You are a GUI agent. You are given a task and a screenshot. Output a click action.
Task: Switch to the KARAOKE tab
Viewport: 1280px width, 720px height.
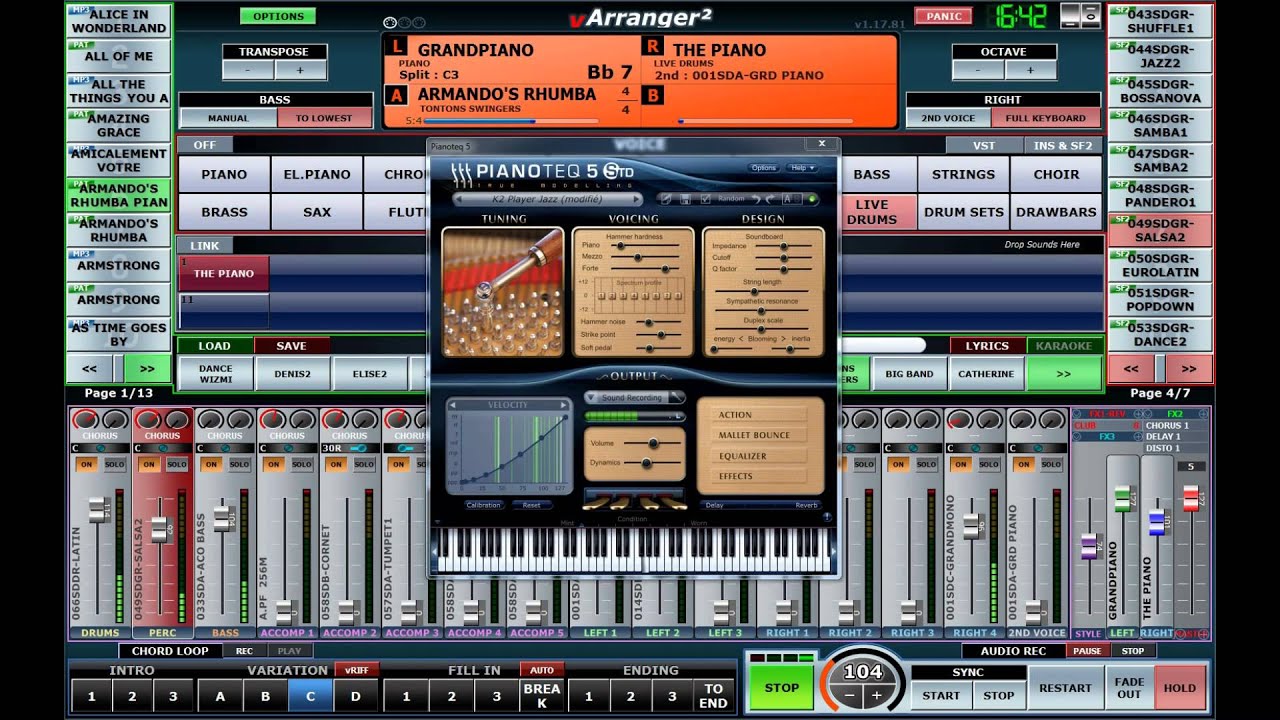pyautogui.click(x=1064, y=346)
